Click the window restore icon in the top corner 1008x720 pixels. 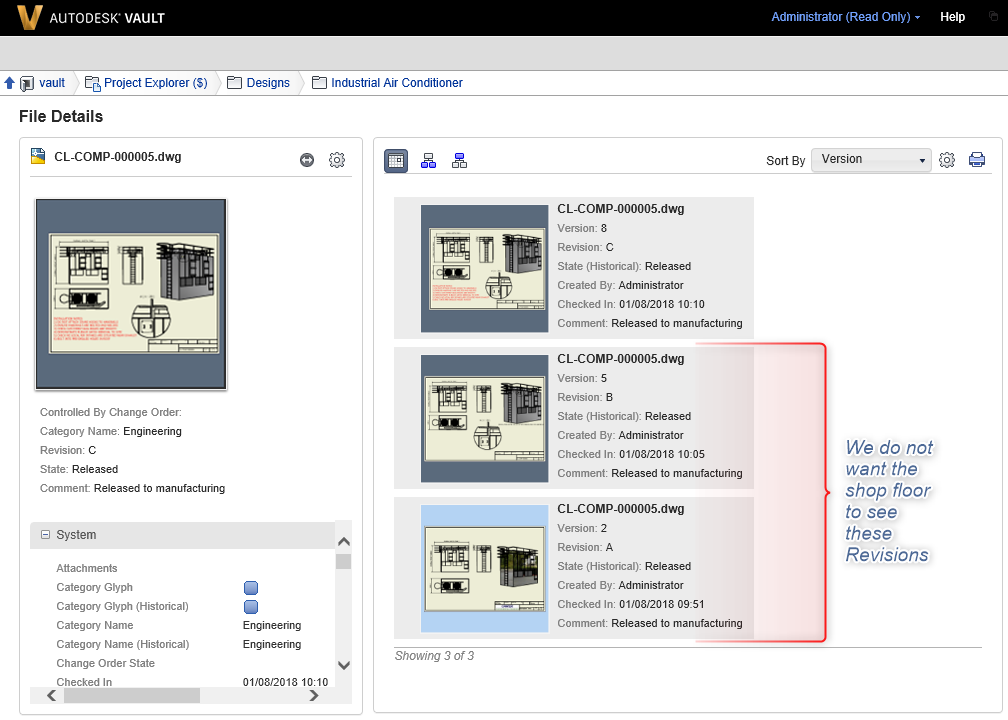(x=994, y=16)
